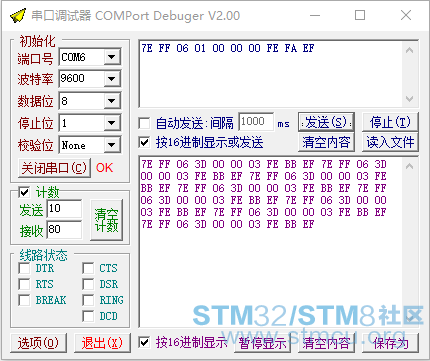Enable the DTR checkbox
430x361 pixels.
pyautogui.click(x=24, y=268)
